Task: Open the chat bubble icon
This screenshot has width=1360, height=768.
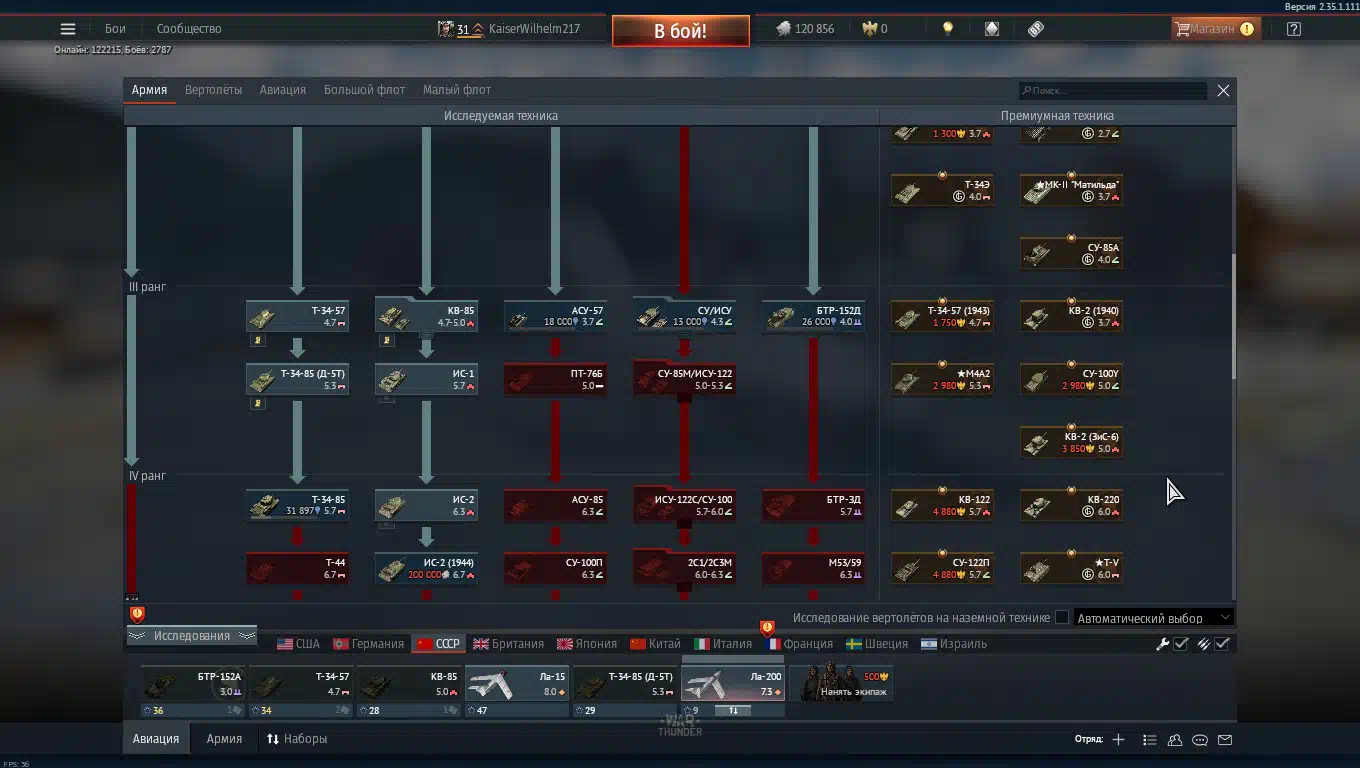Action: 1200,740
